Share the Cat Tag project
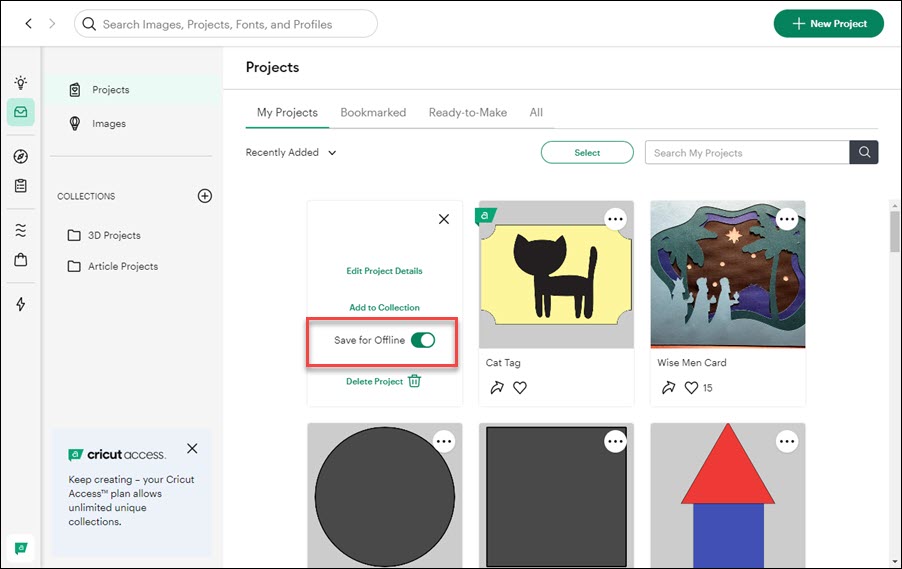 496,388
